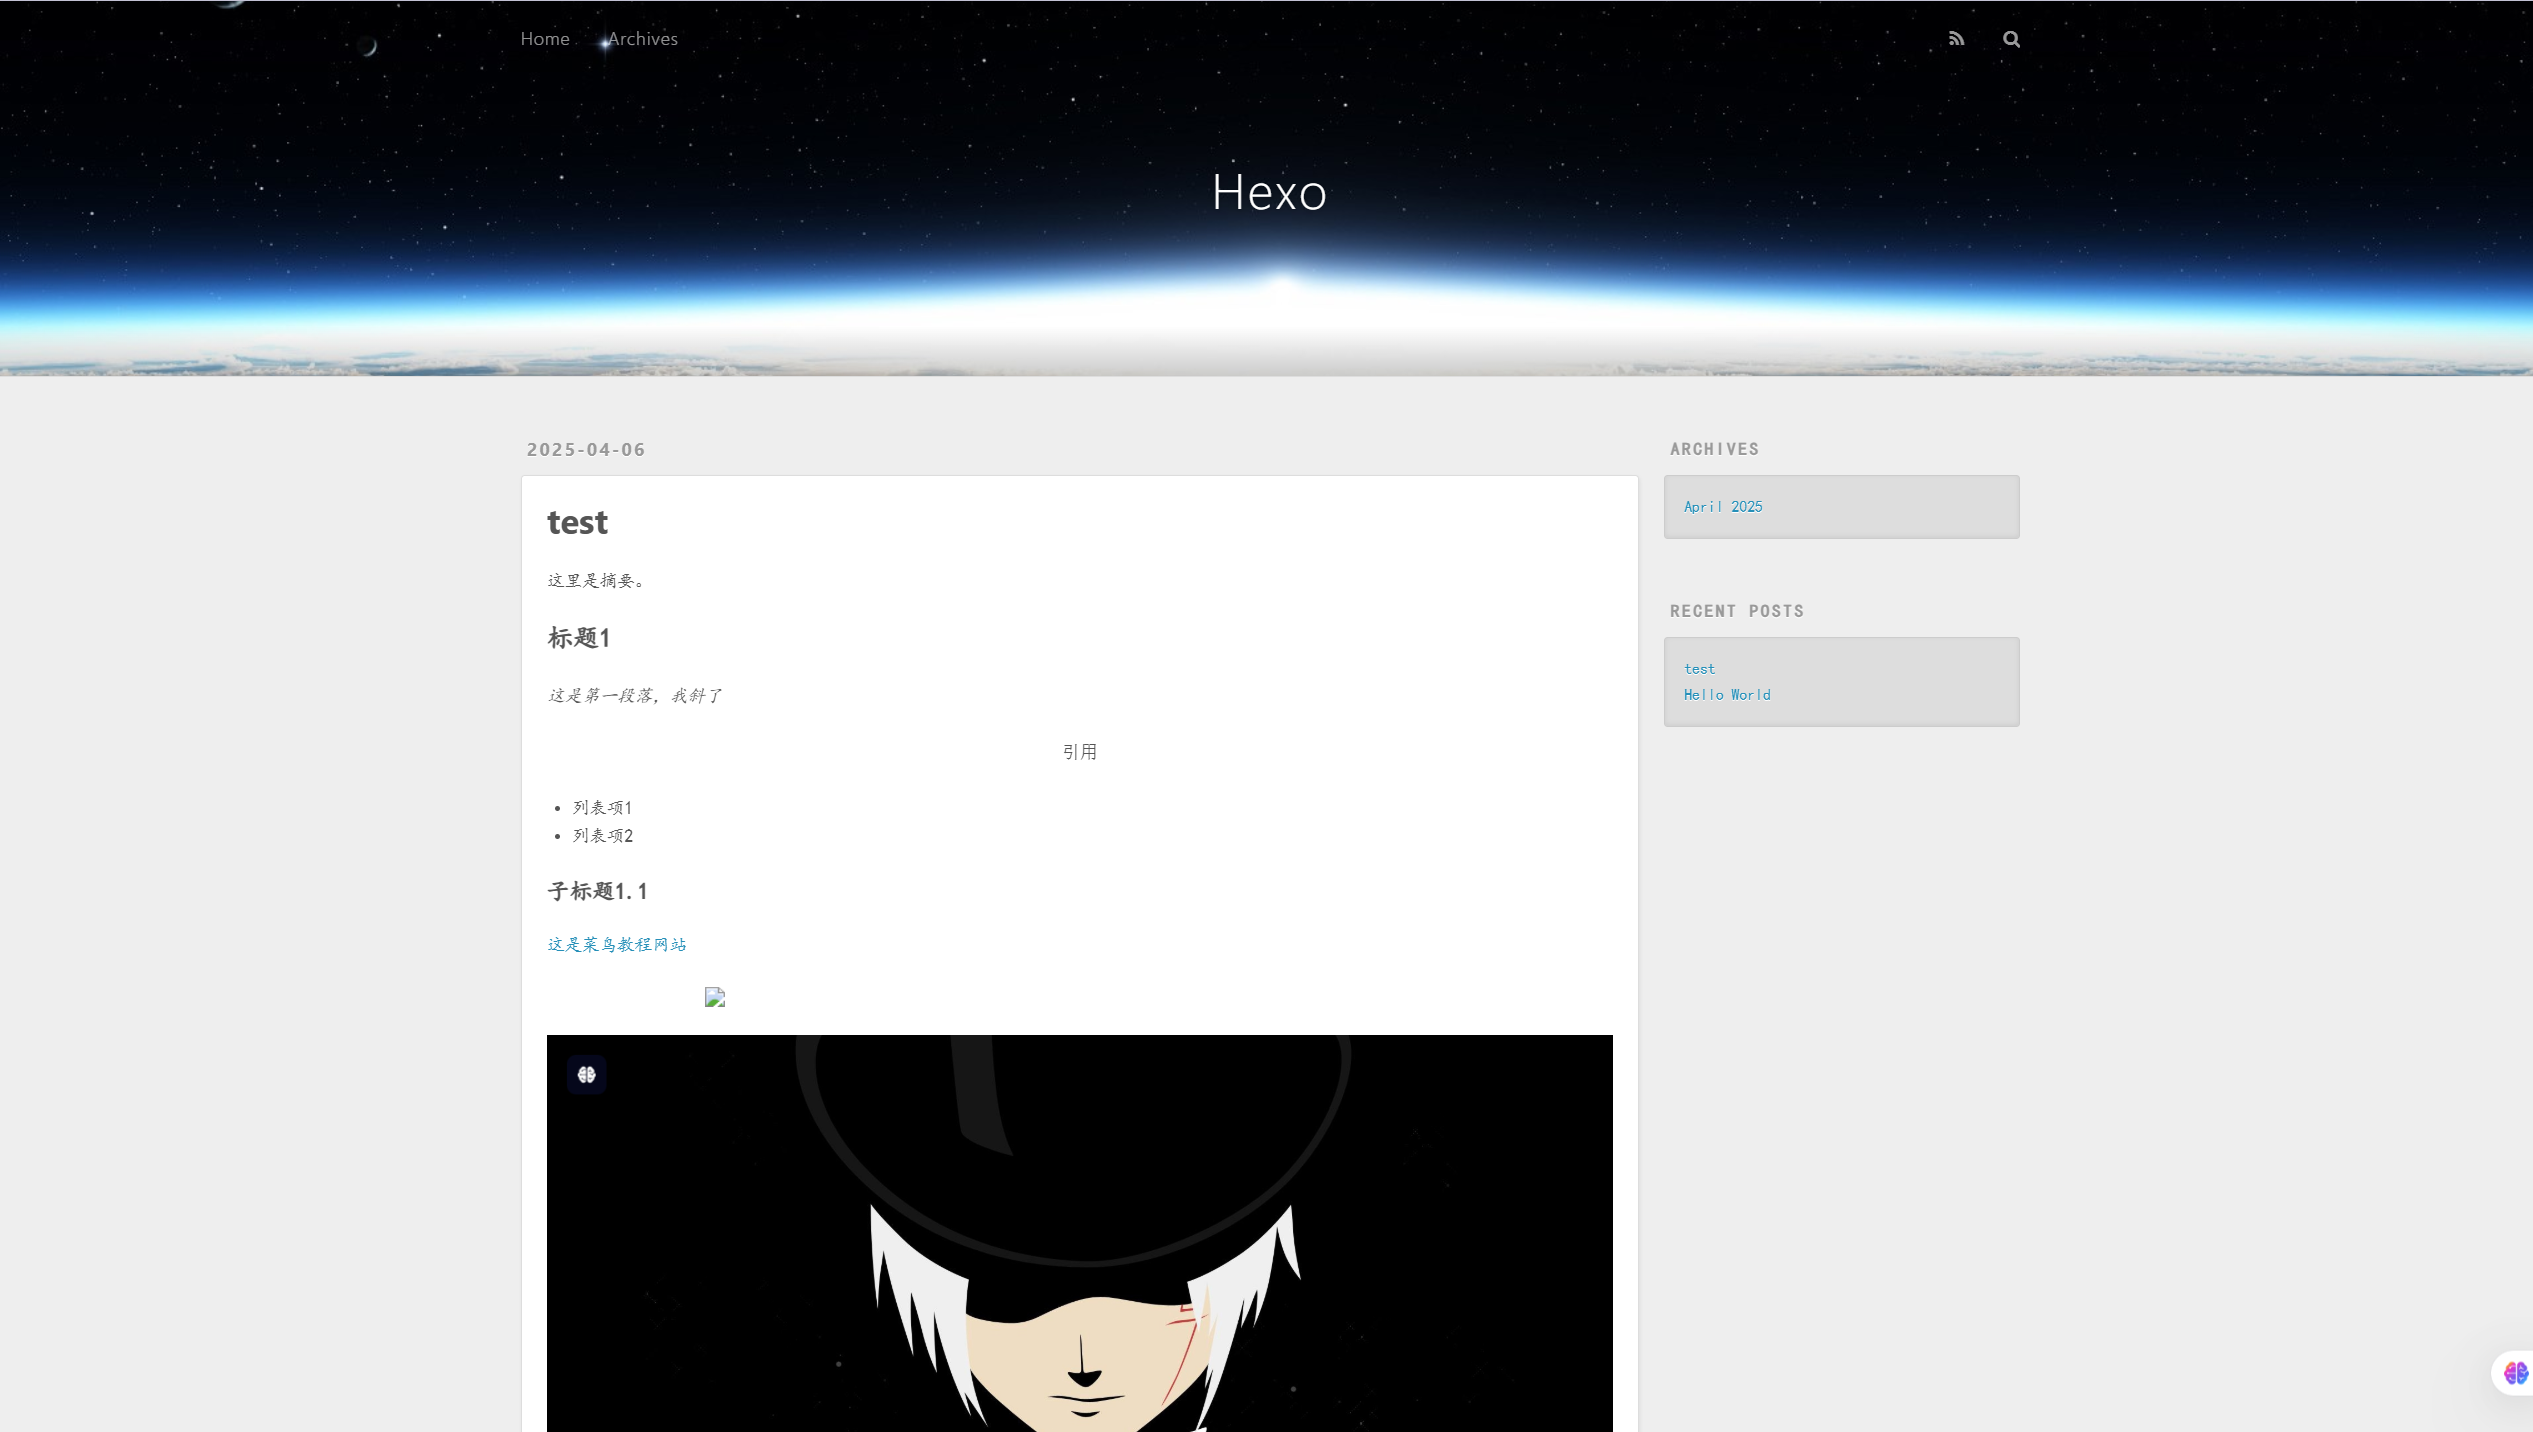Open the 2025-04-06 post date link
This screenshot has height=1432, width=2533.
coord(586,450)
